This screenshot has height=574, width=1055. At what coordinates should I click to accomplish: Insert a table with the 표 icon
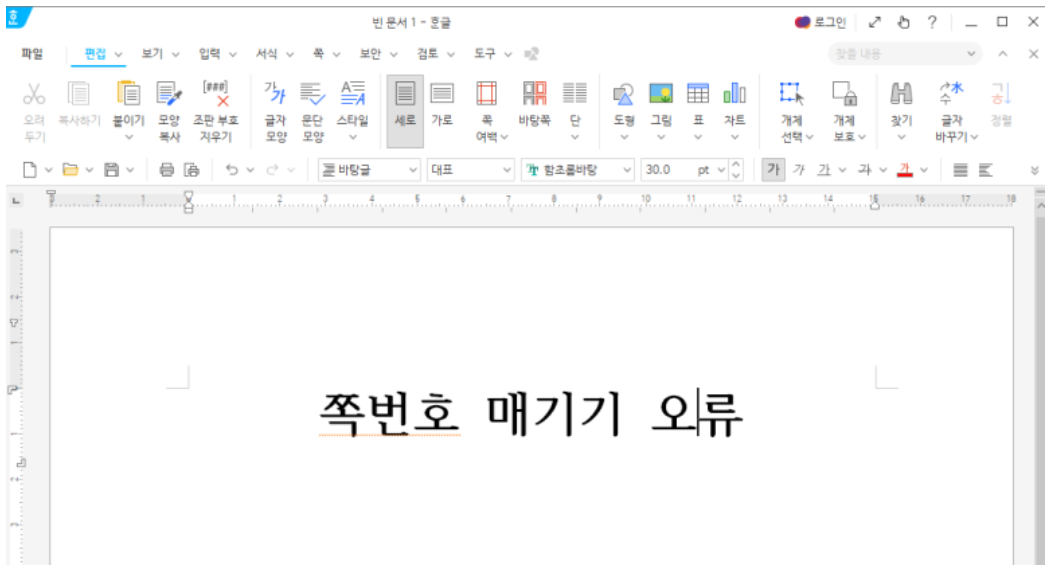698,95
